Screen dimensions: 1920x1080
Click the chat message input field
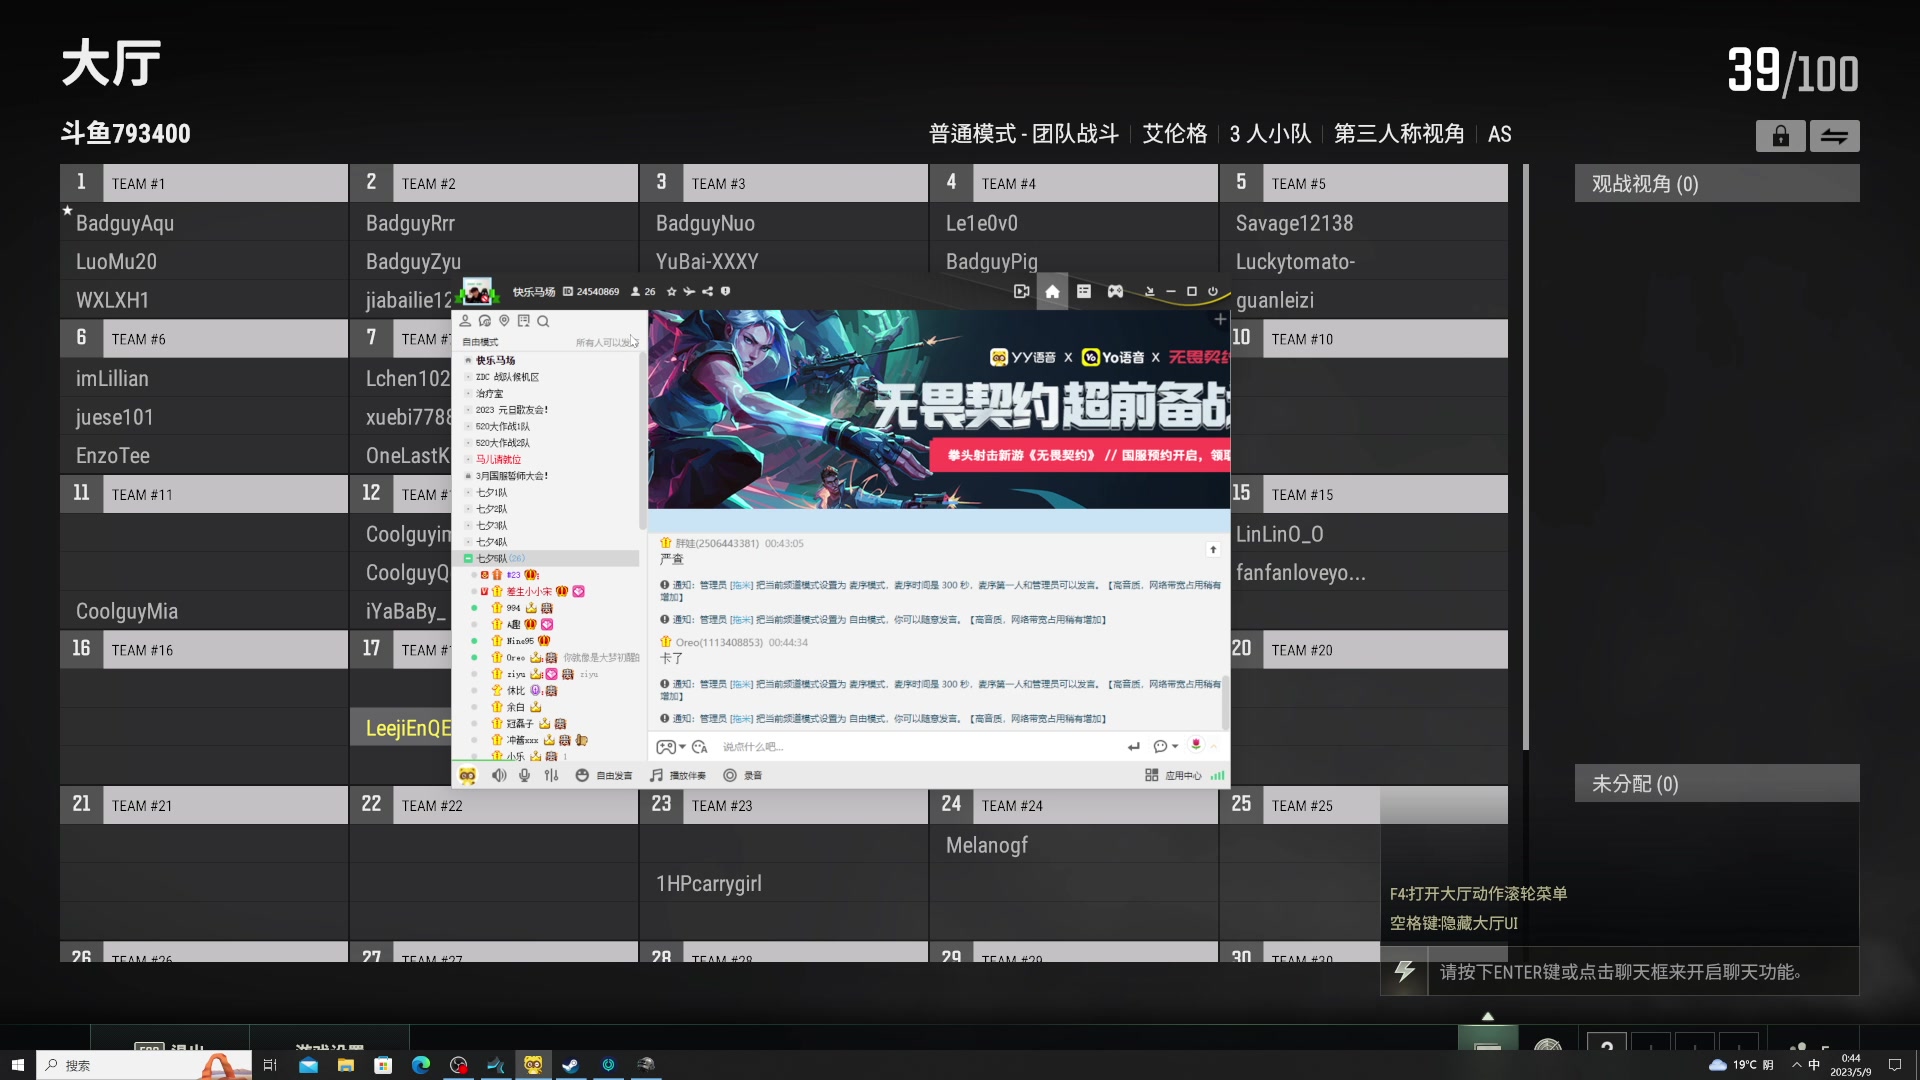pyautogui.click(x=915, y=747)
